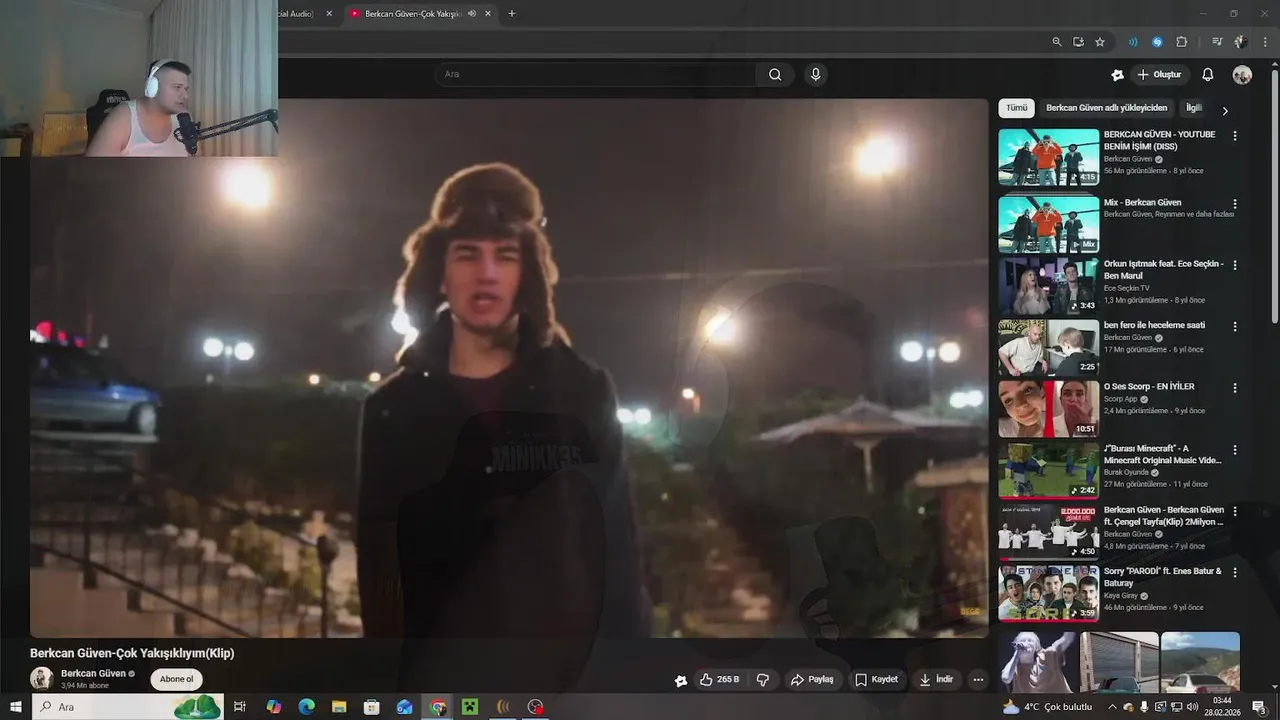Show more filter chips with the arrow
This screenshot has height=720, width=1280.
[1225, 110]
